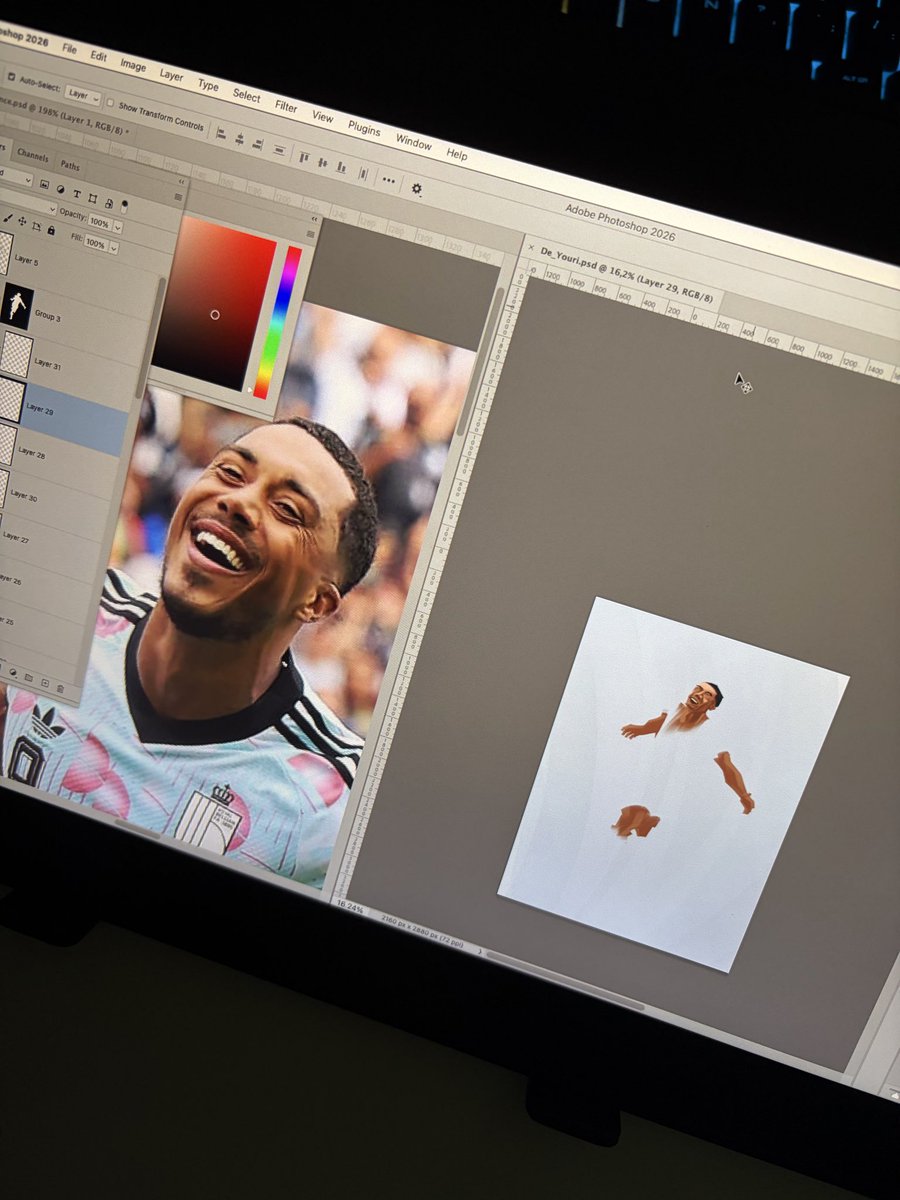Delete layer with the trash icon
This screenshot has height=1200, width=900.
pyautogui.click(x=60, y=688)
